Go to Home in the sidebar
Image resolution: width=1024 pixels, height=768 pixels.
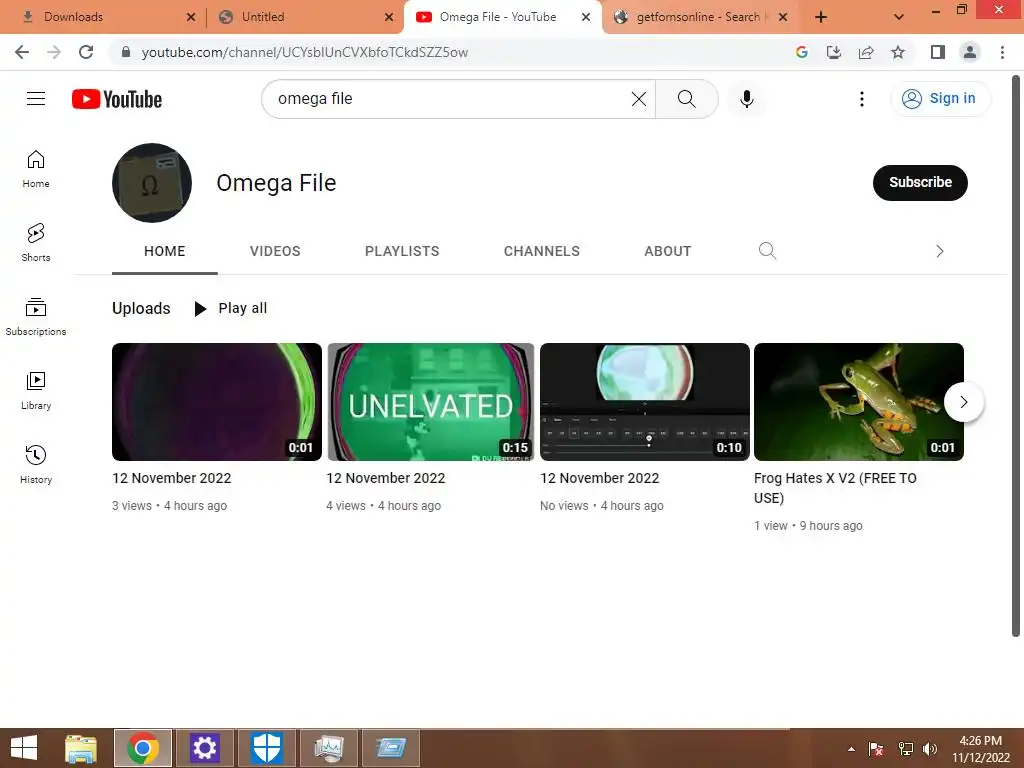tap(36, 169)
